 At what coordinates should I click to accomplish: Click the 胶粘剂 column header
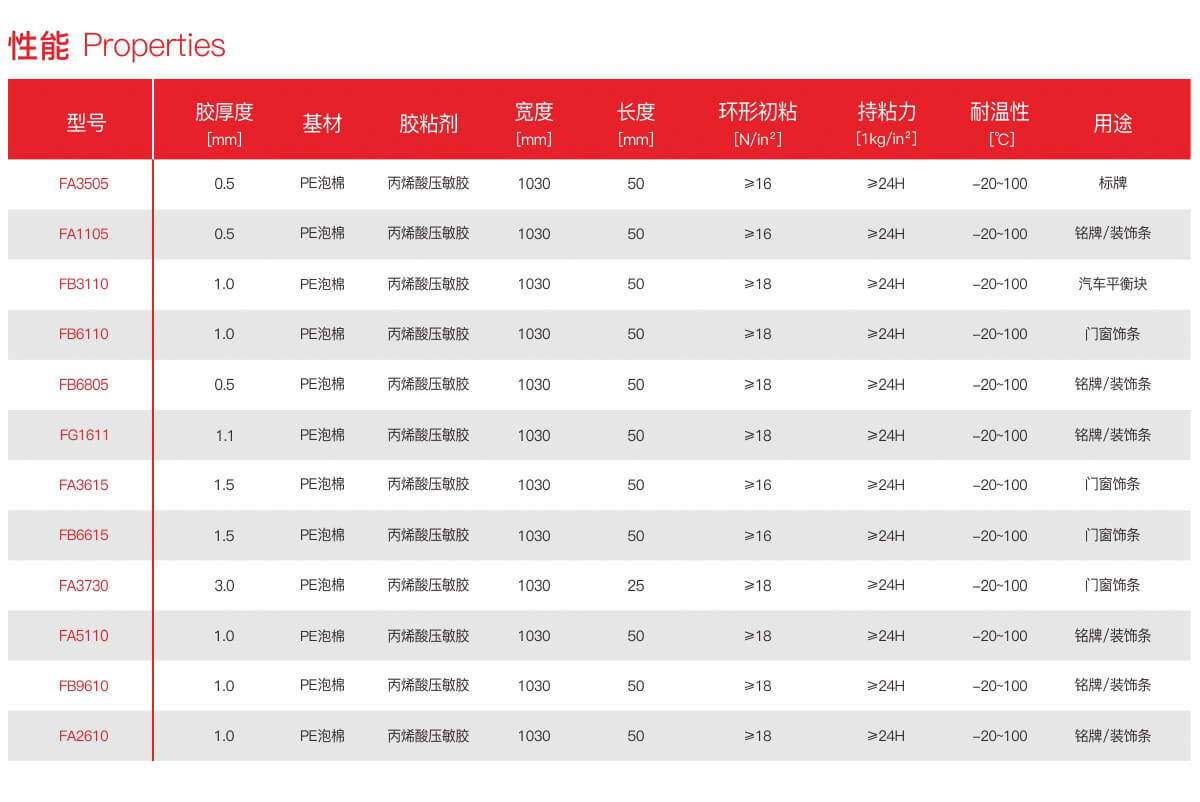point(428,123)
